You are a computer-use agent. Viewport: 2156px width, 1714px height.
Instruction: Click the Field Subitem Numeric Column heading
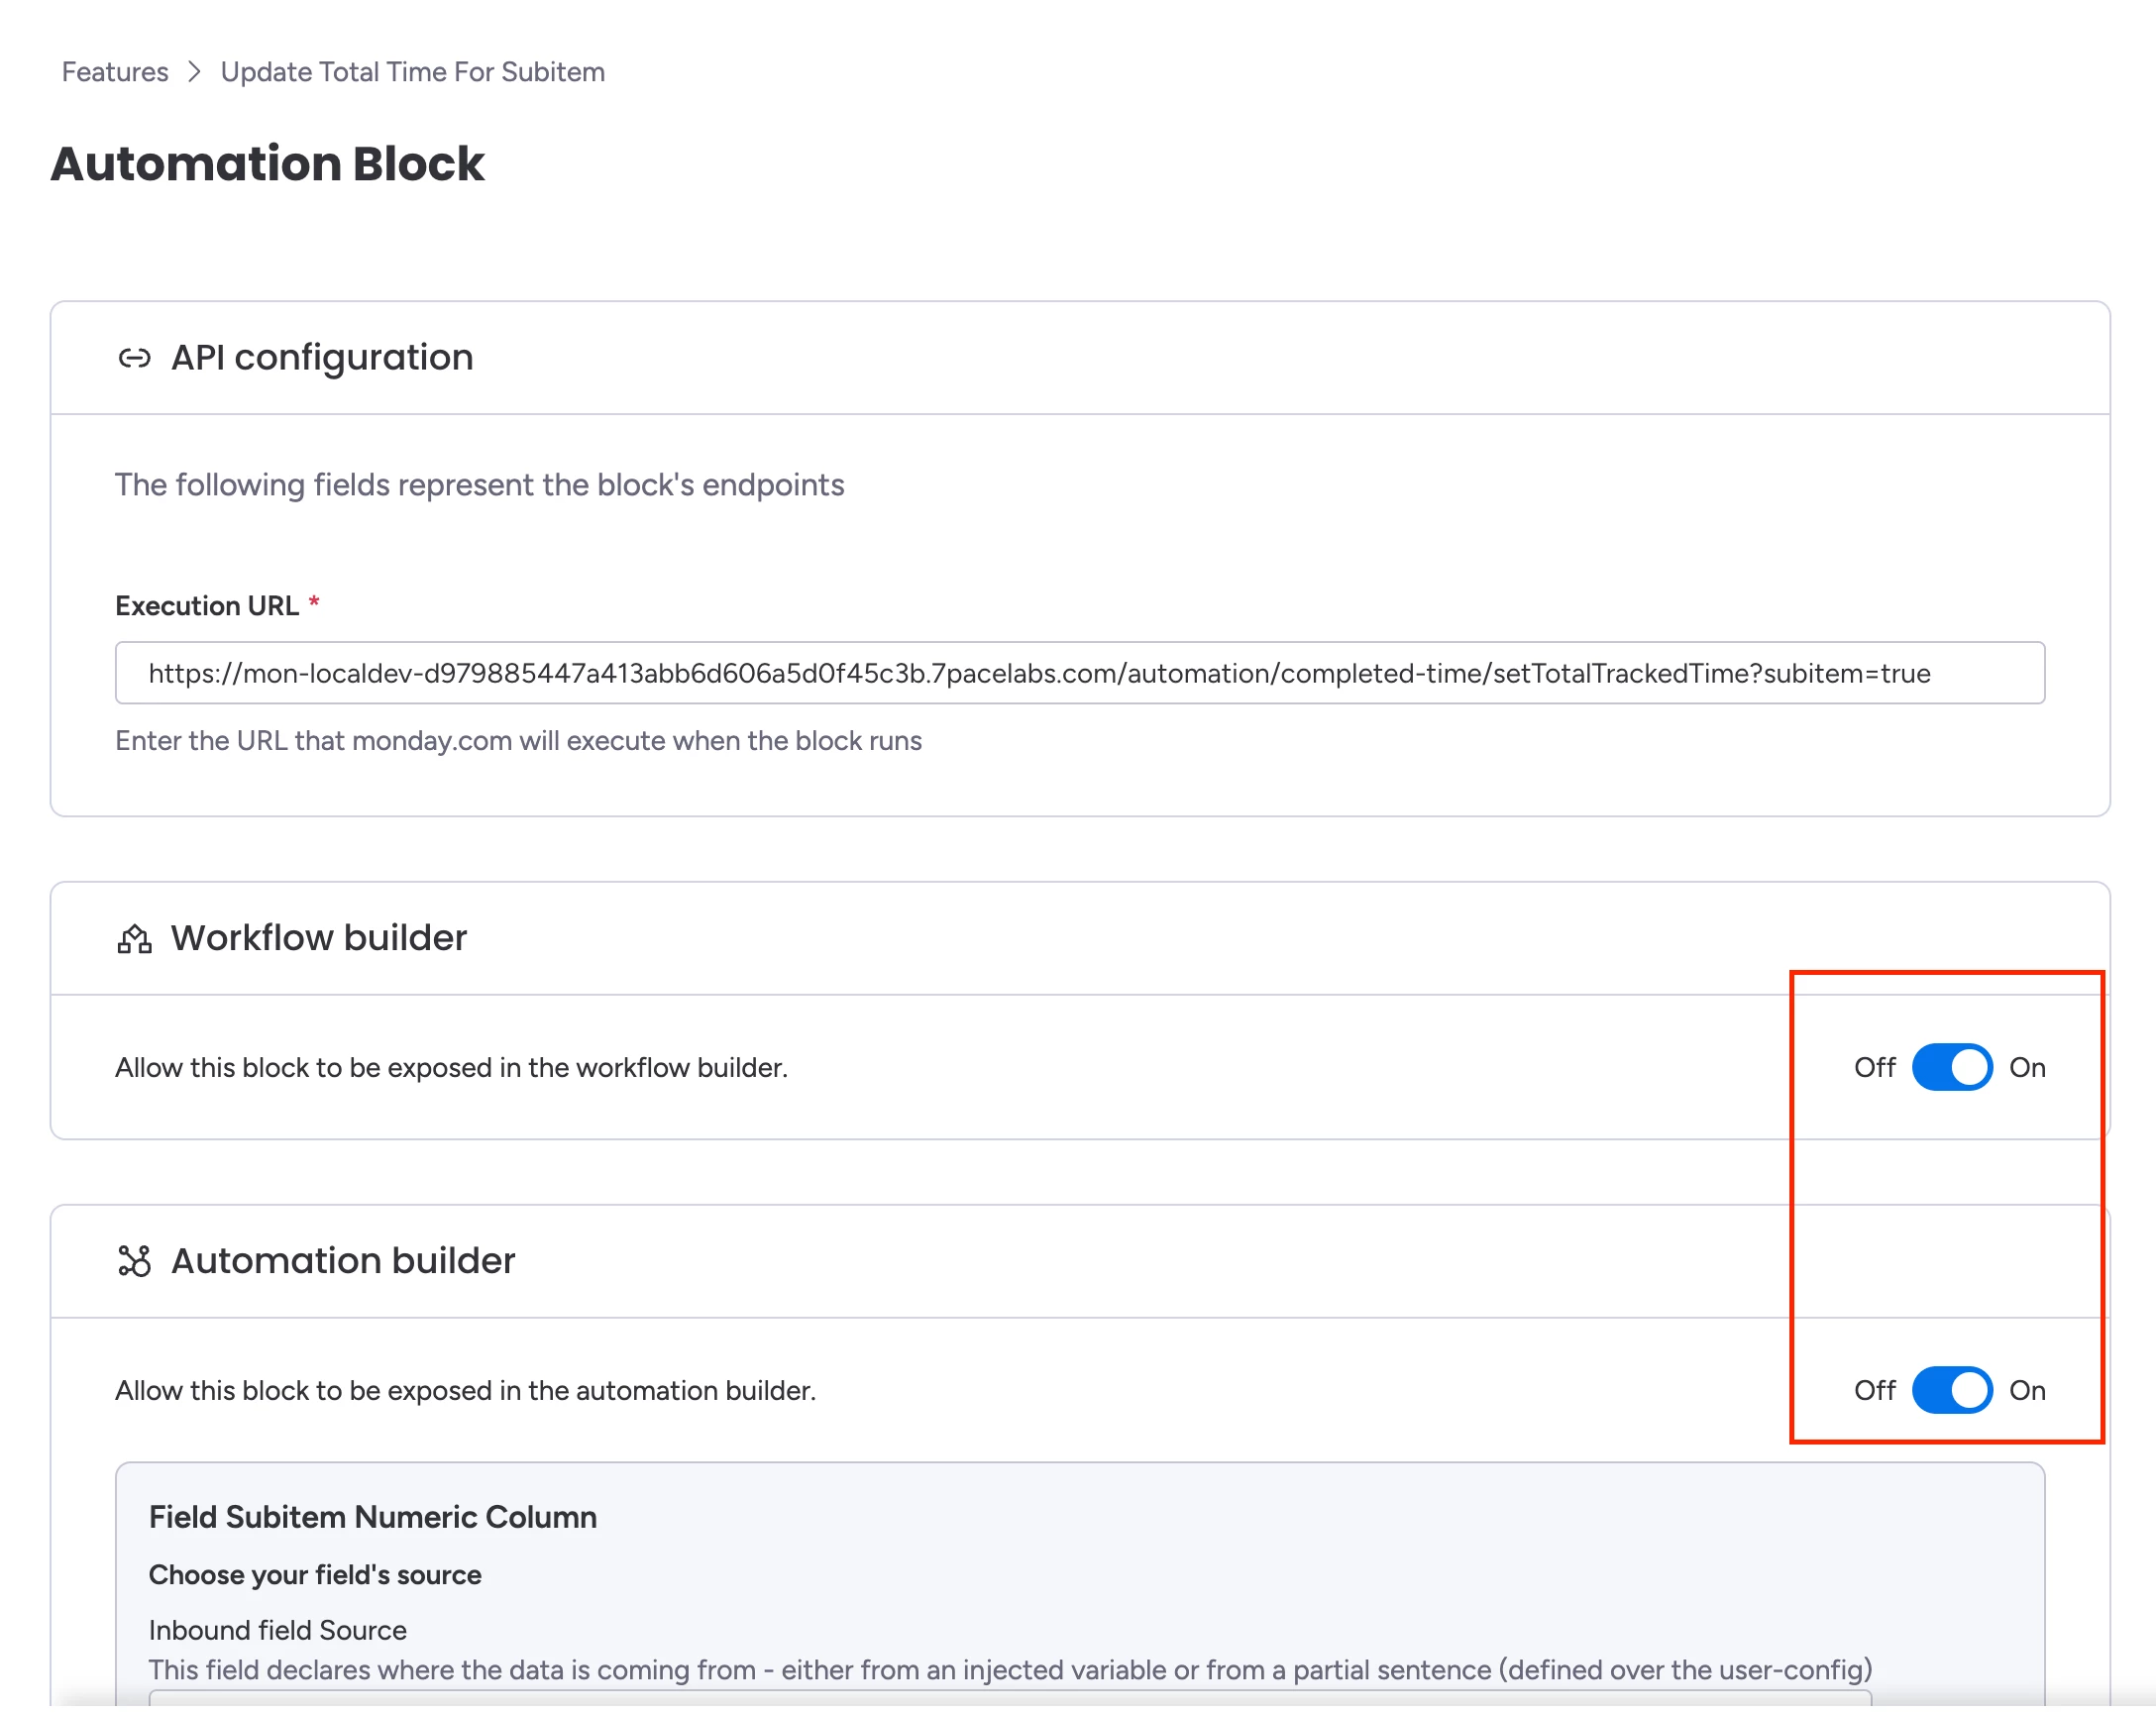[373, 1517]
